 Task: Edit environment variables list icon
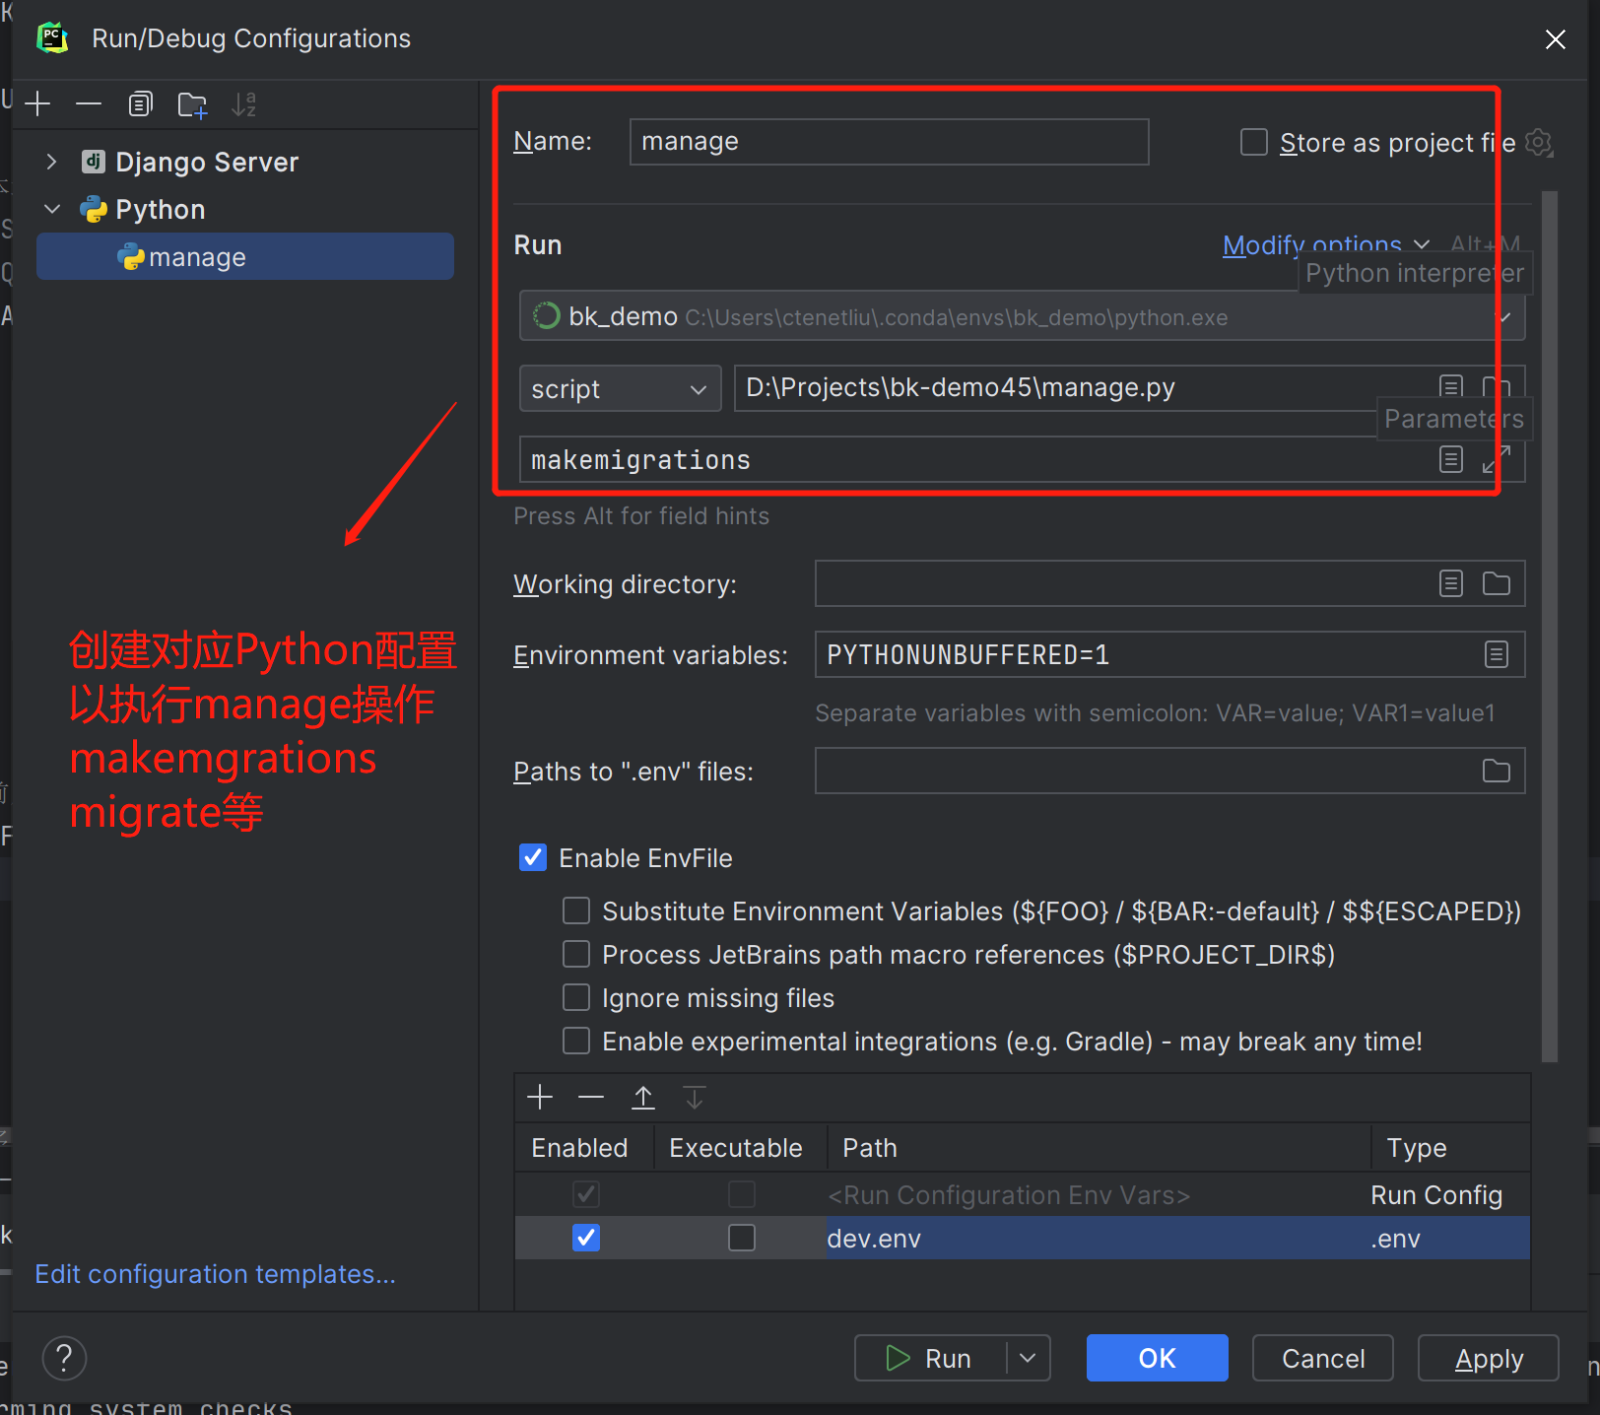[1496, 655]
